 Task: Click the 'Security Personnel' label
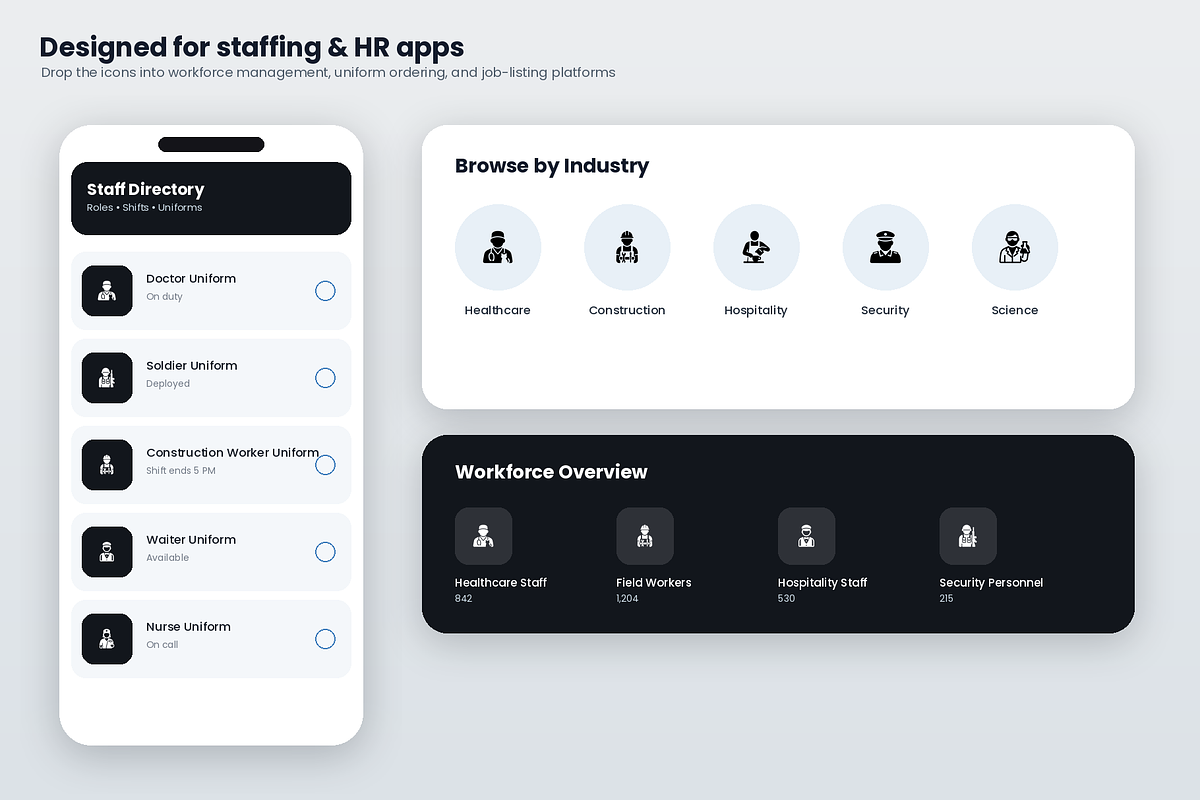(x=991, y=583)
